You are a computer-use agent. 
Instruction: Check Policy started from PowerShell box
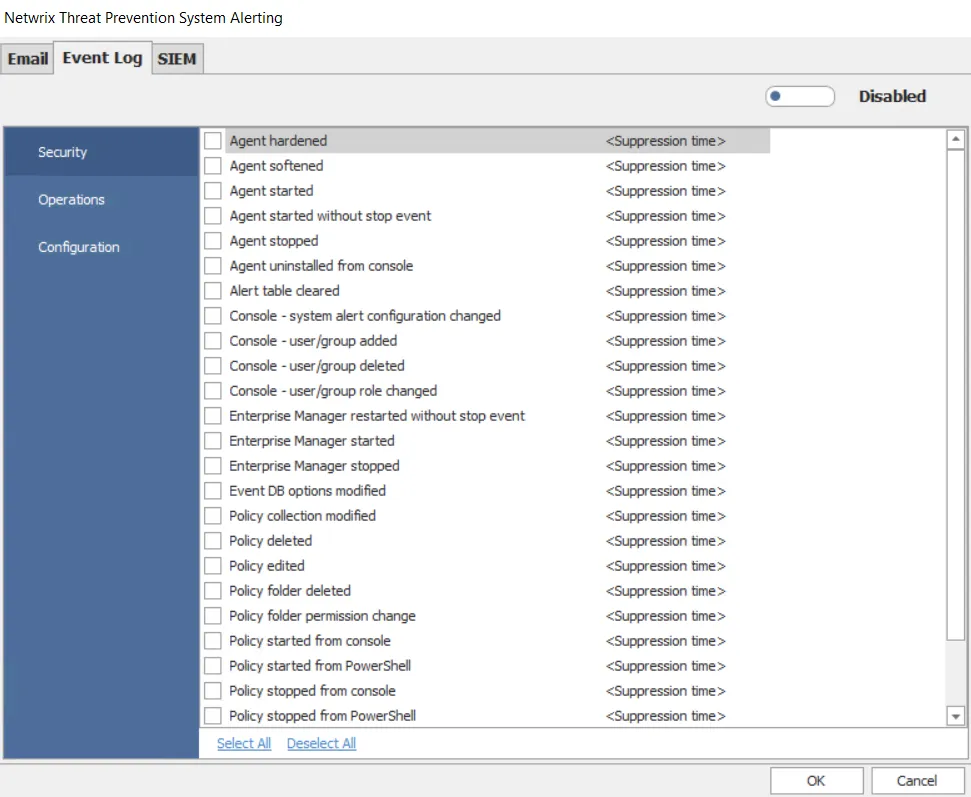212,666
